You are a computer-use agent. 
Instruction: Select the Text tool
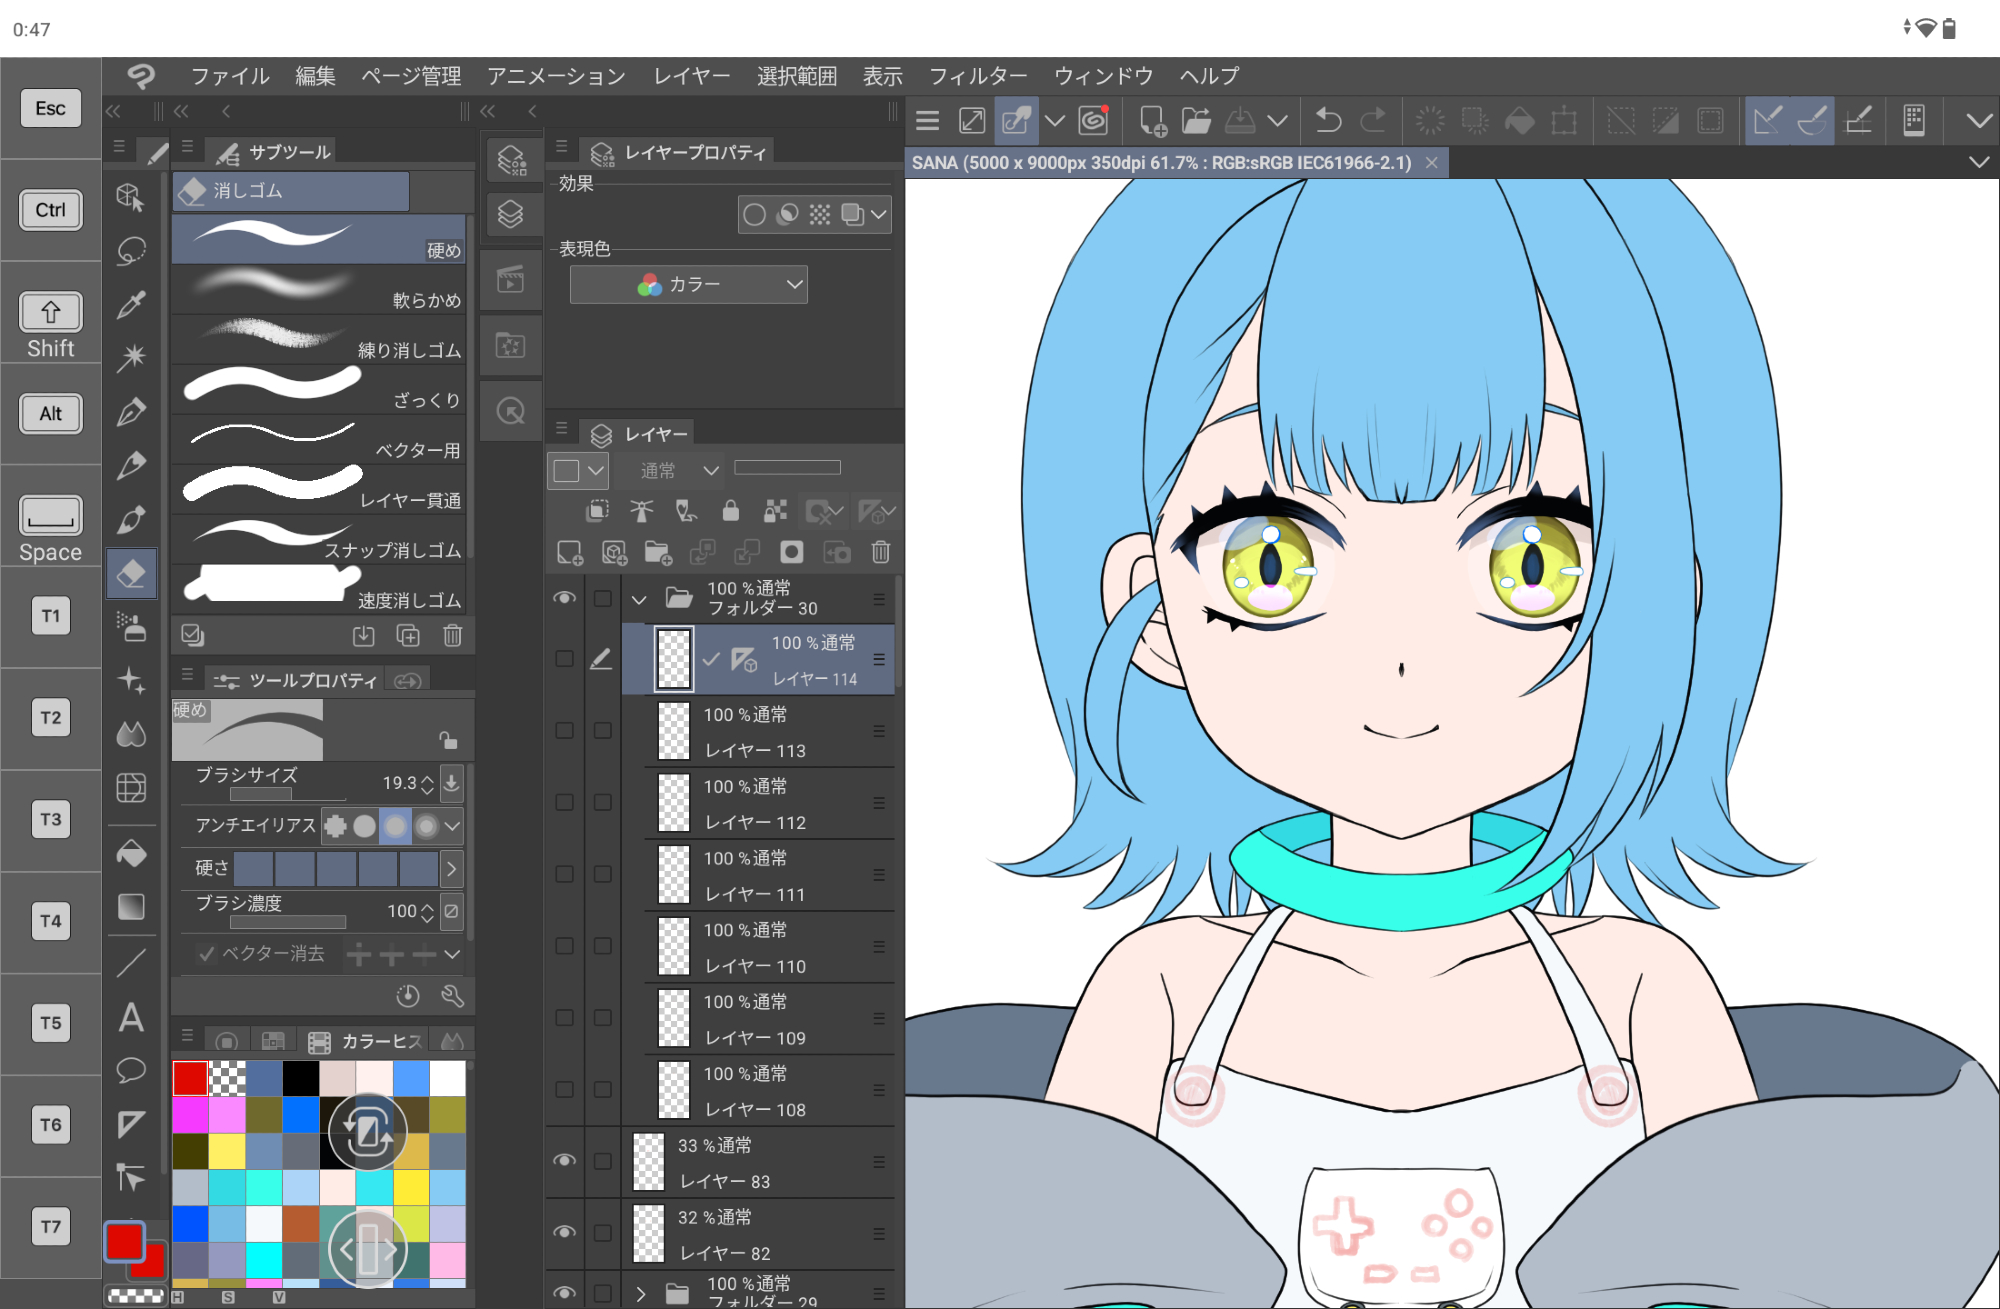point(131,1017)
